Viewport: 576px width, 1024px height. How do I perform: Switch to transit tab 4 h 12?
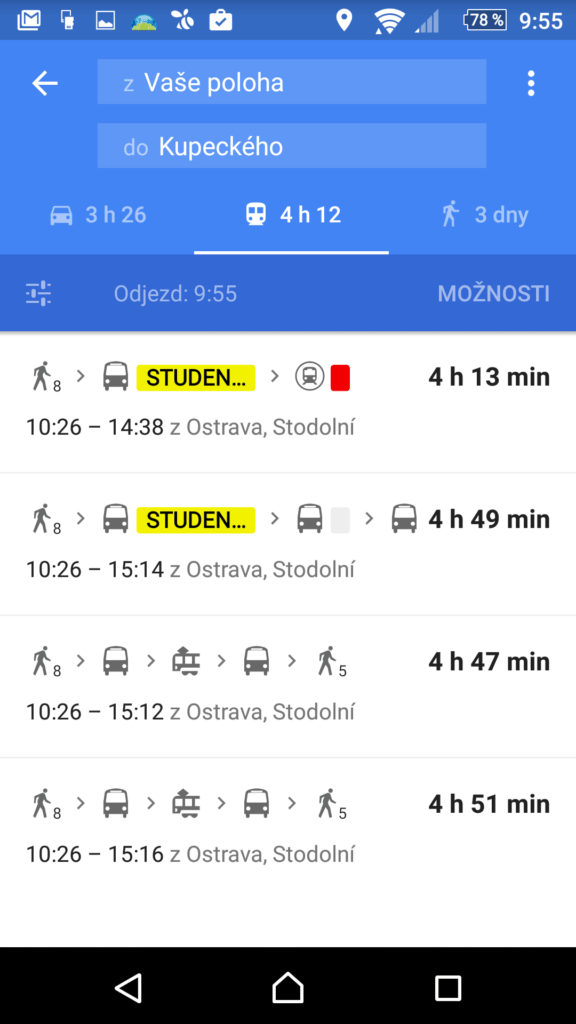[x=292, y=215]
